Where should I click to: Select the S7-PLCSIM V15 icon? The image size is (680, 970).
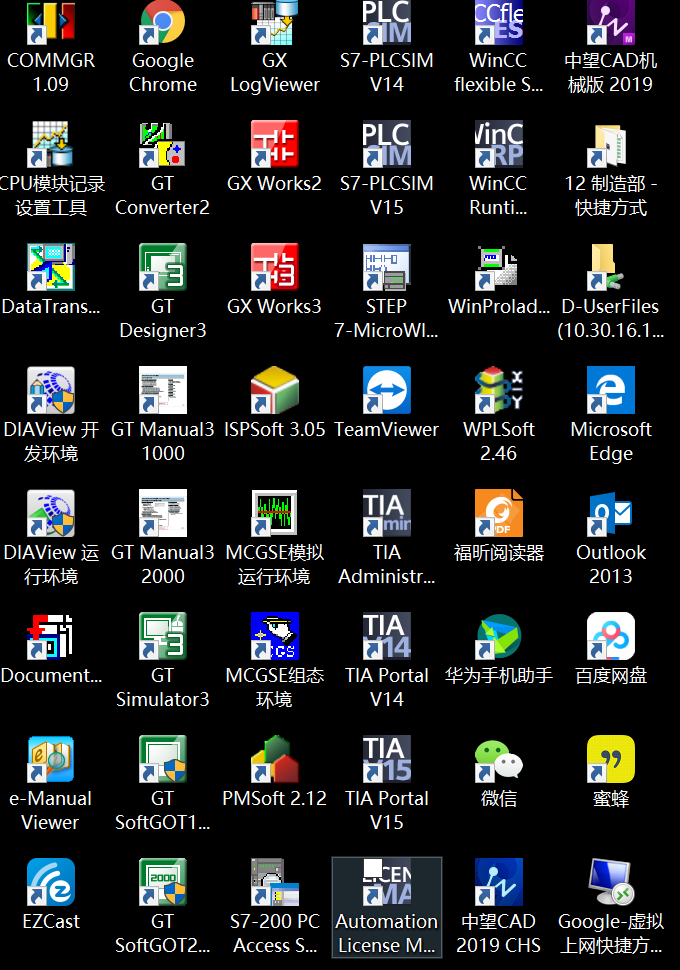386,145
